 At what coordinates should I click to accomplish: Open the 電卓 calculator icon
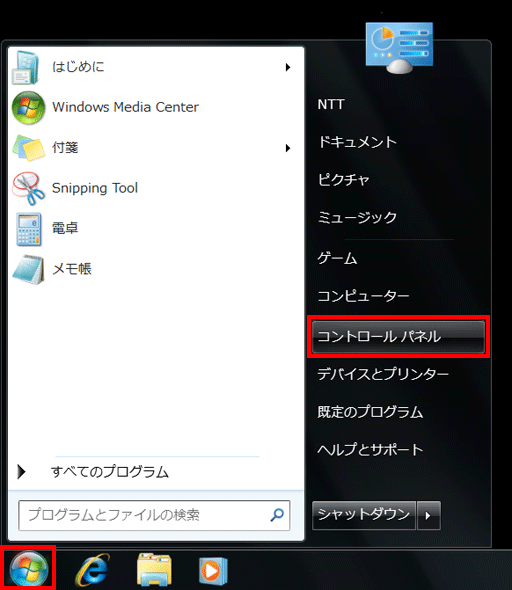[29, 229]
